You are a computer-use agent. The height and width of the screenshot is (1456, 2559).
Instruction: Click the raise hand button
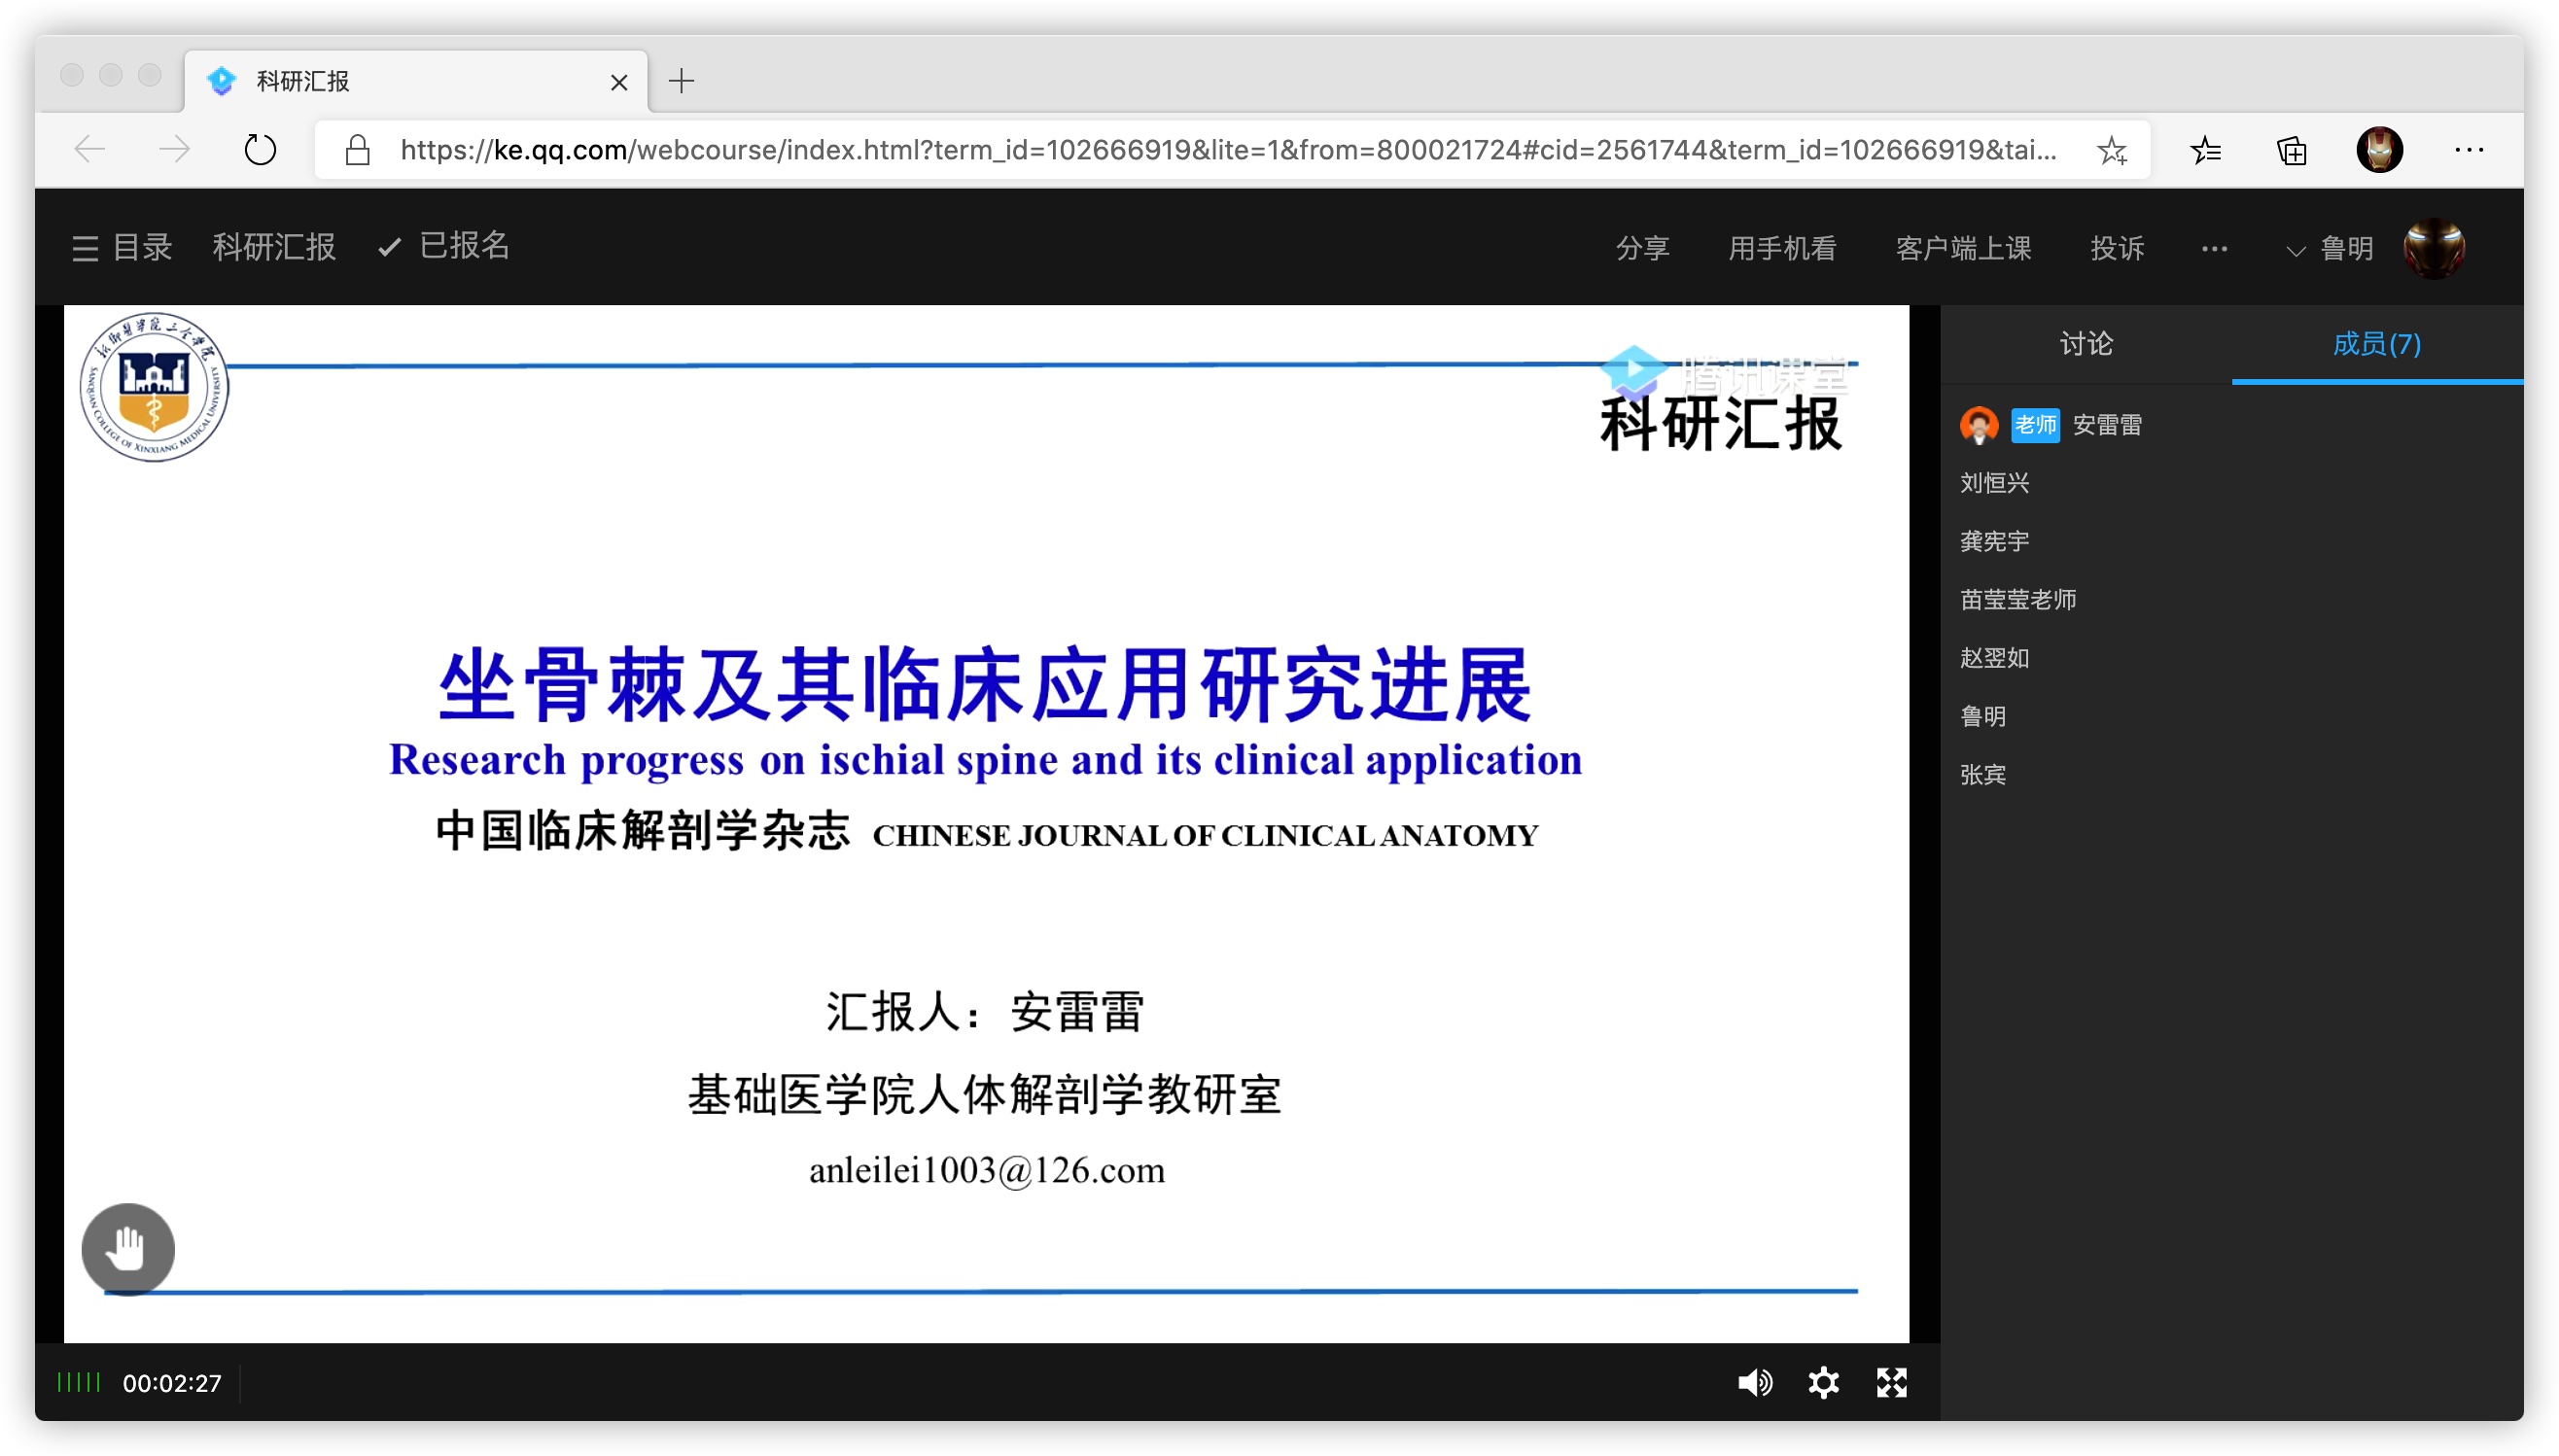(128, 1248)
